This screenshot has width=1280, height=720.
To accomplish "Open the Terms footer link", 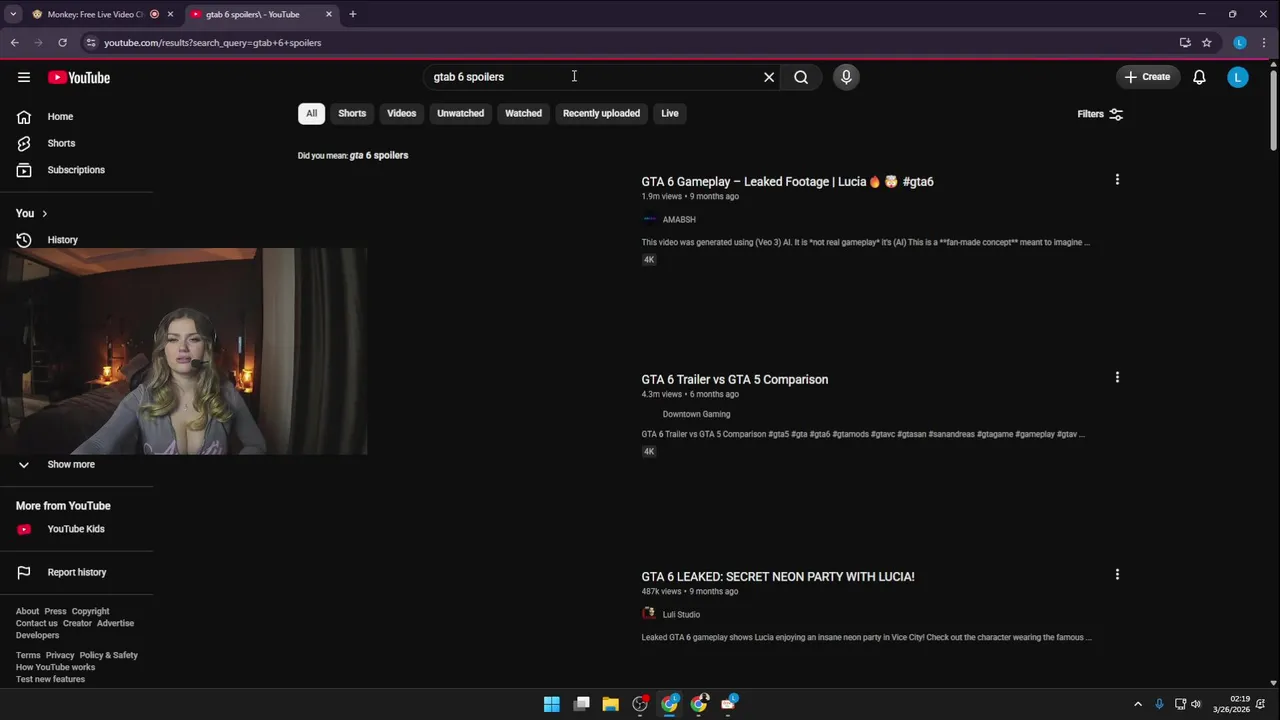I will [27, 655].
